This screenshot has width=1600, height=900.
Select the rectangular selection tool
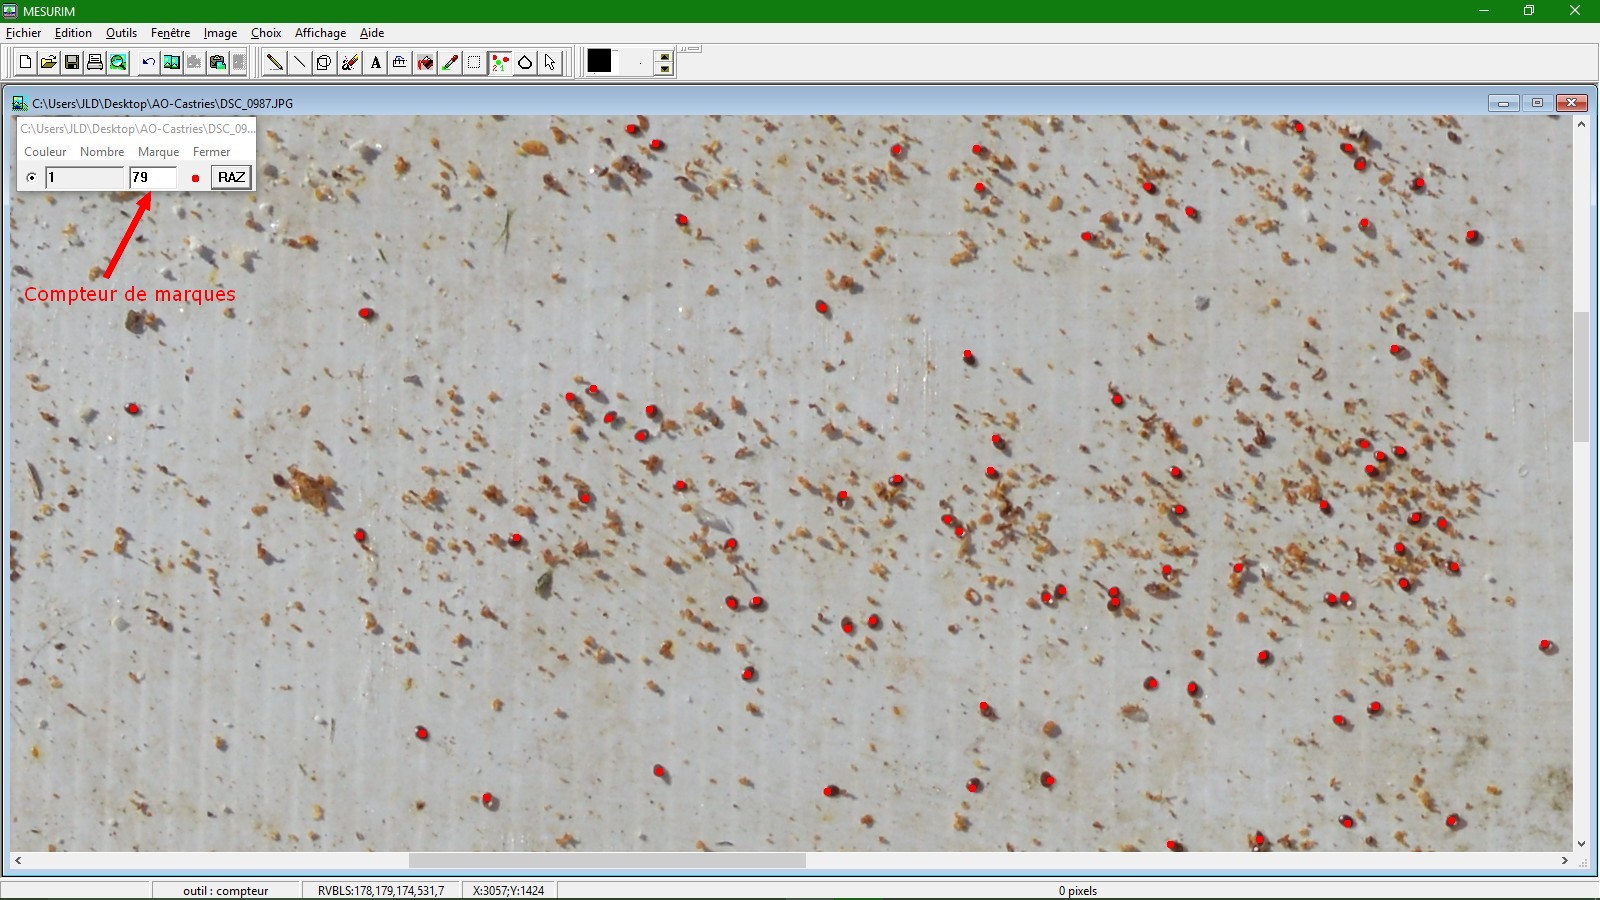pos(474,63)
